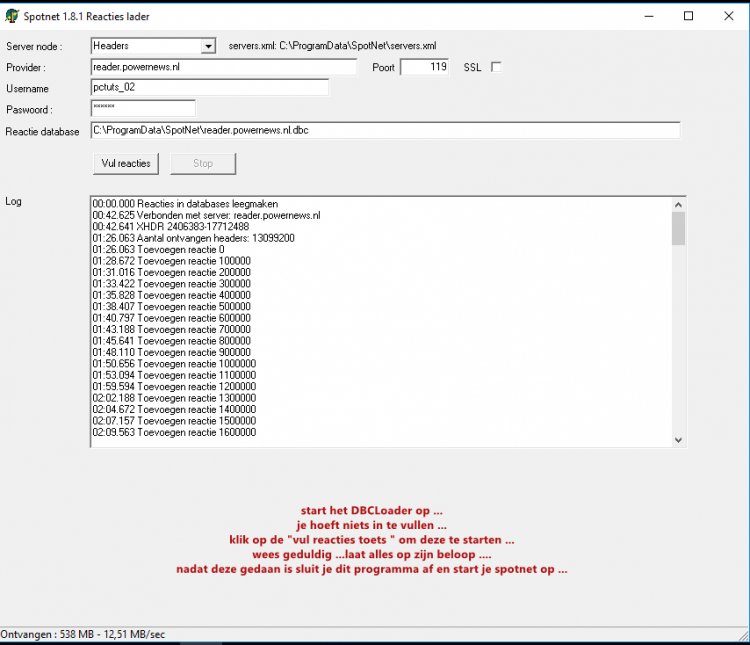Click the log scrollbar up arrow
750x645 pixels.
coord(678,203)
